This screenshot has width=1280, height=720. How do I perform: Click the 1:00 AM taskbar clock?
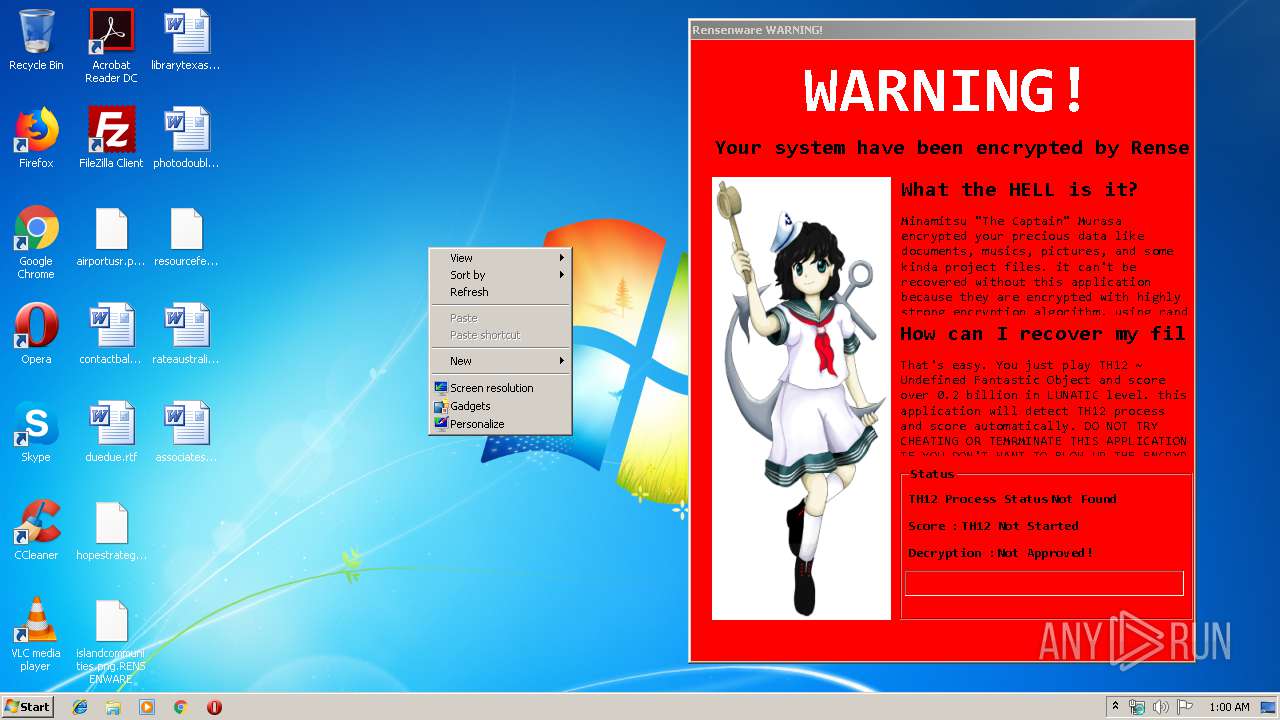(1229, 707)
